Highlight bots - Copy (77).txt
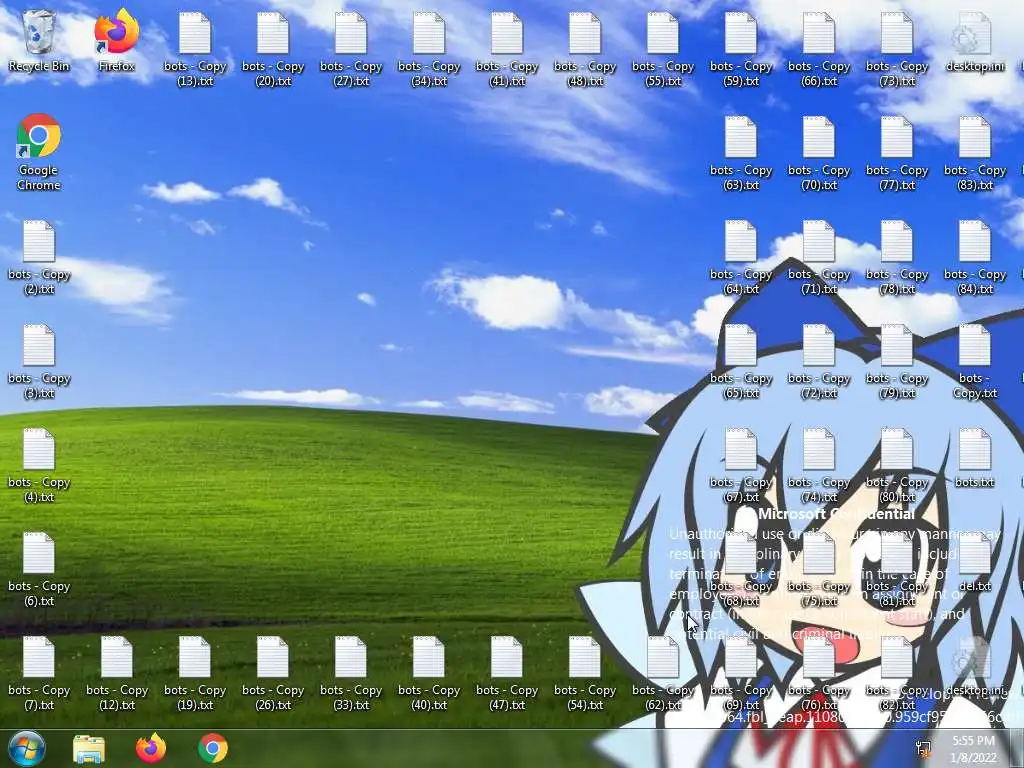 (897, 153)
